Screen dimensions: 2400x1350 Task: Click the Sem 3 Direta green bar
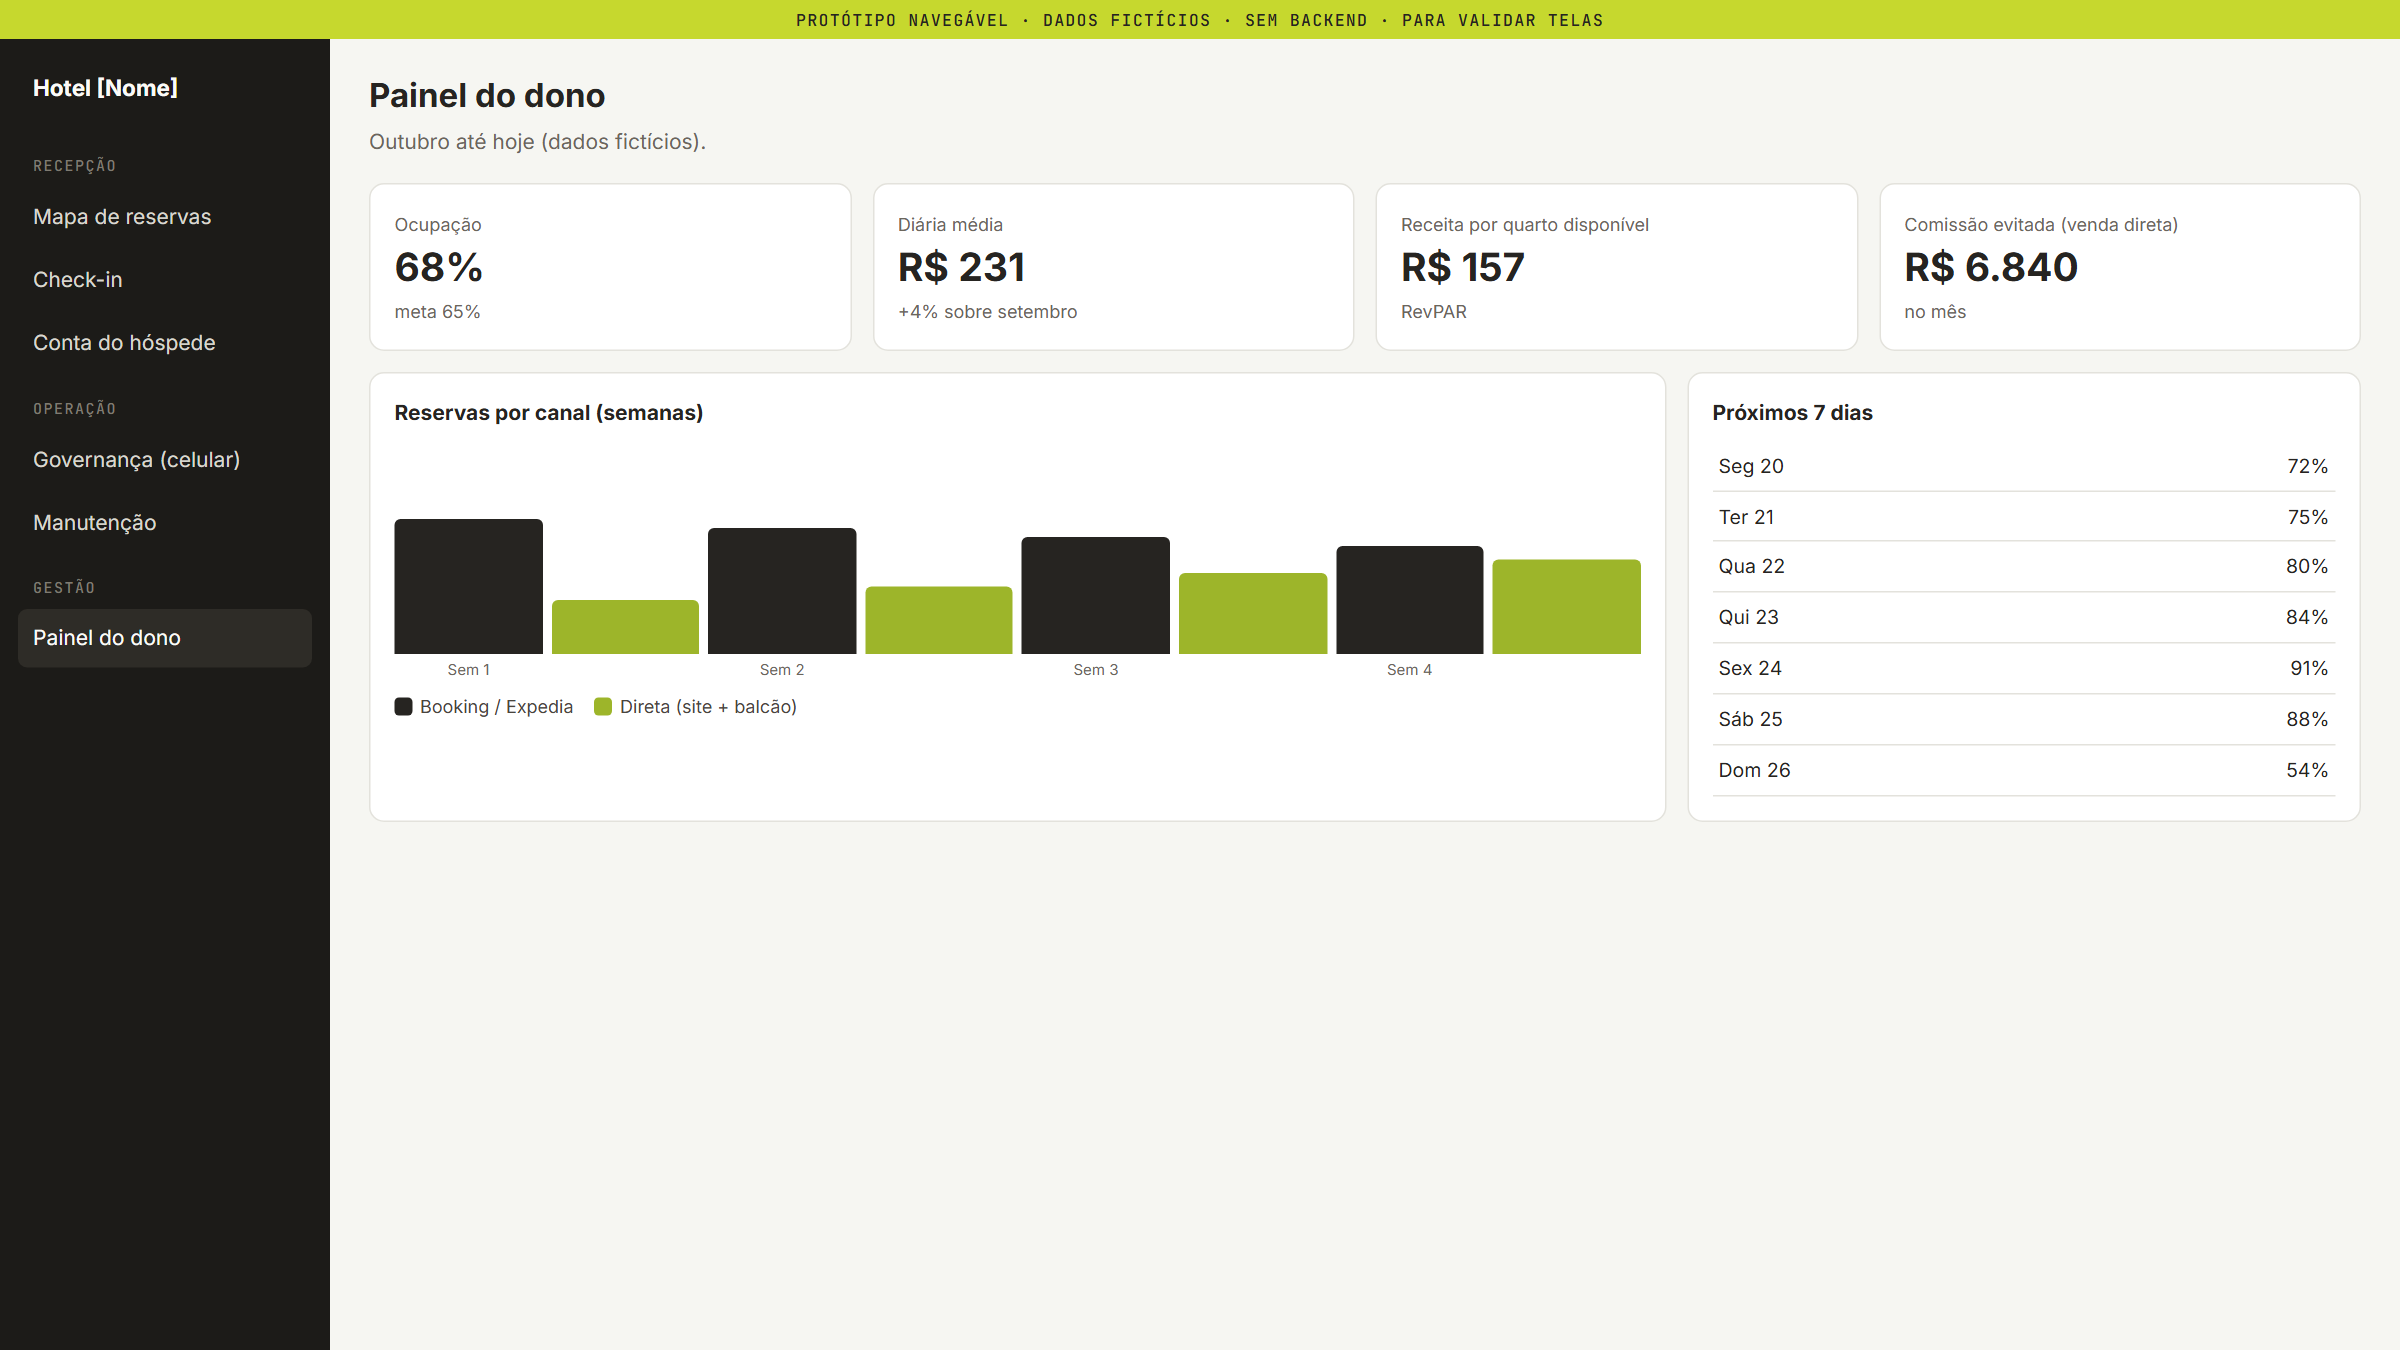click(1253, 613)
